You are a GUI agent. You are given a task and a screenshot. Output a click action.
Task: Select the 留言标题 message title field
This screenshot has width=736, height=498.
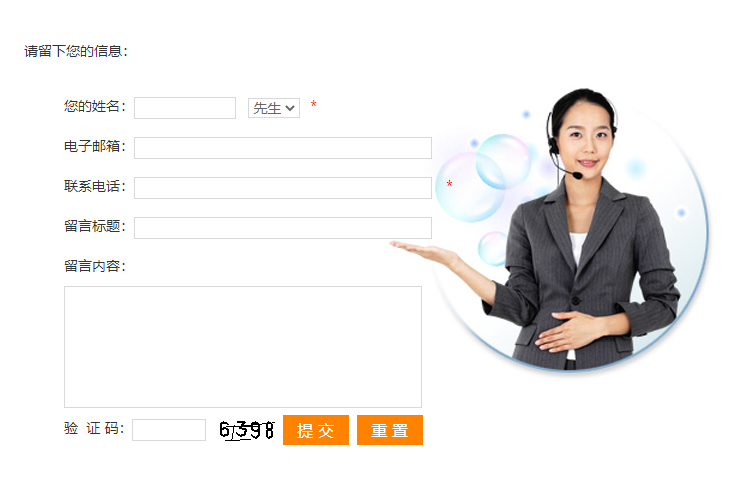[x=283, y=228]
